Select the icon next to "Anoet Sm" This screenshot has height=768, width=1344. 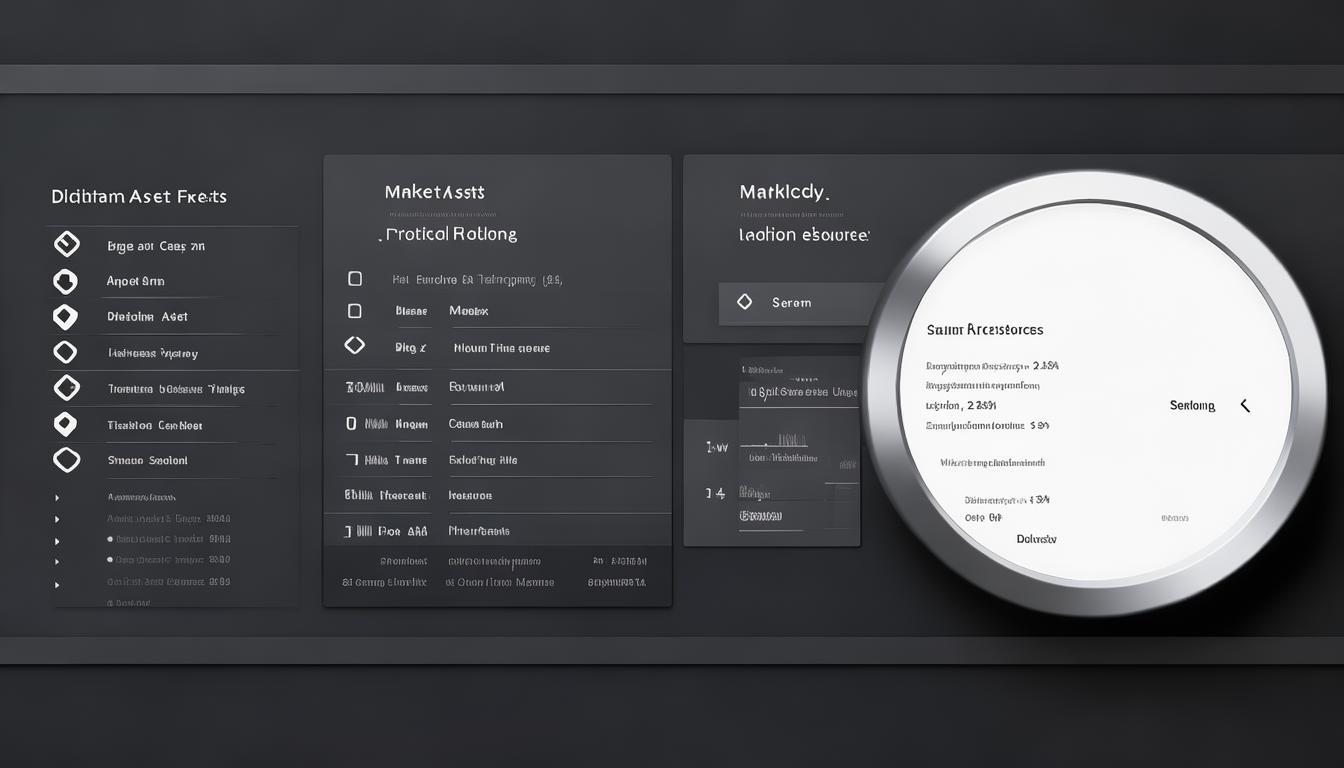(x=65, y=281)
